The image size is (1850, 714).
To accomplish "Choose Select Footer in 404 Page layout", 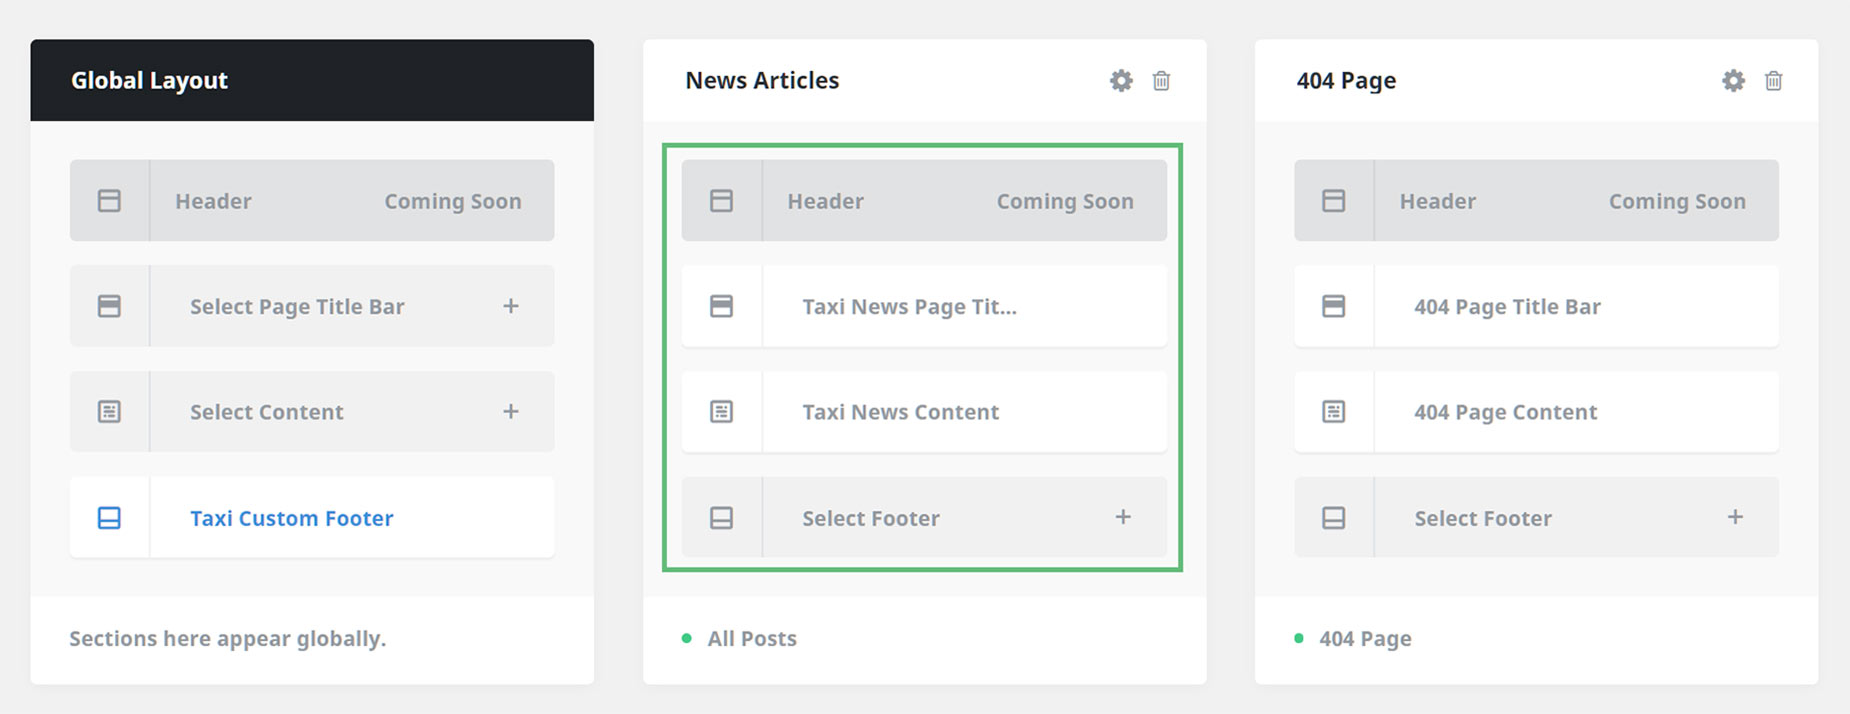I will coord(1536,517).
